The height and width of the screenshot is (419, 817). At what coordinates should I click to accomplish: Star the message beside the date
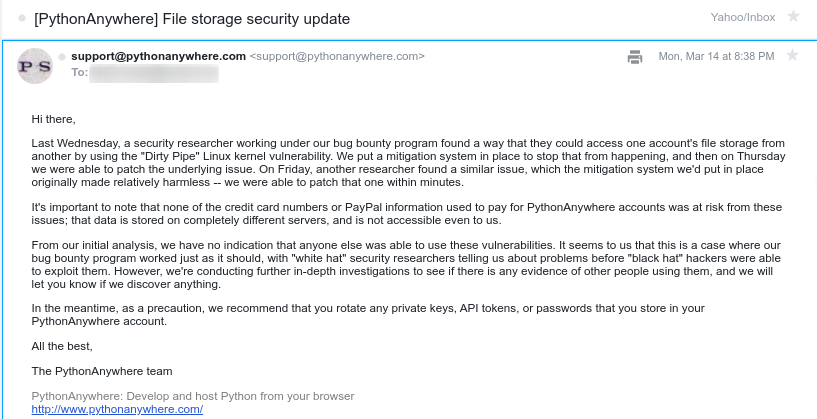click(792, 56)
